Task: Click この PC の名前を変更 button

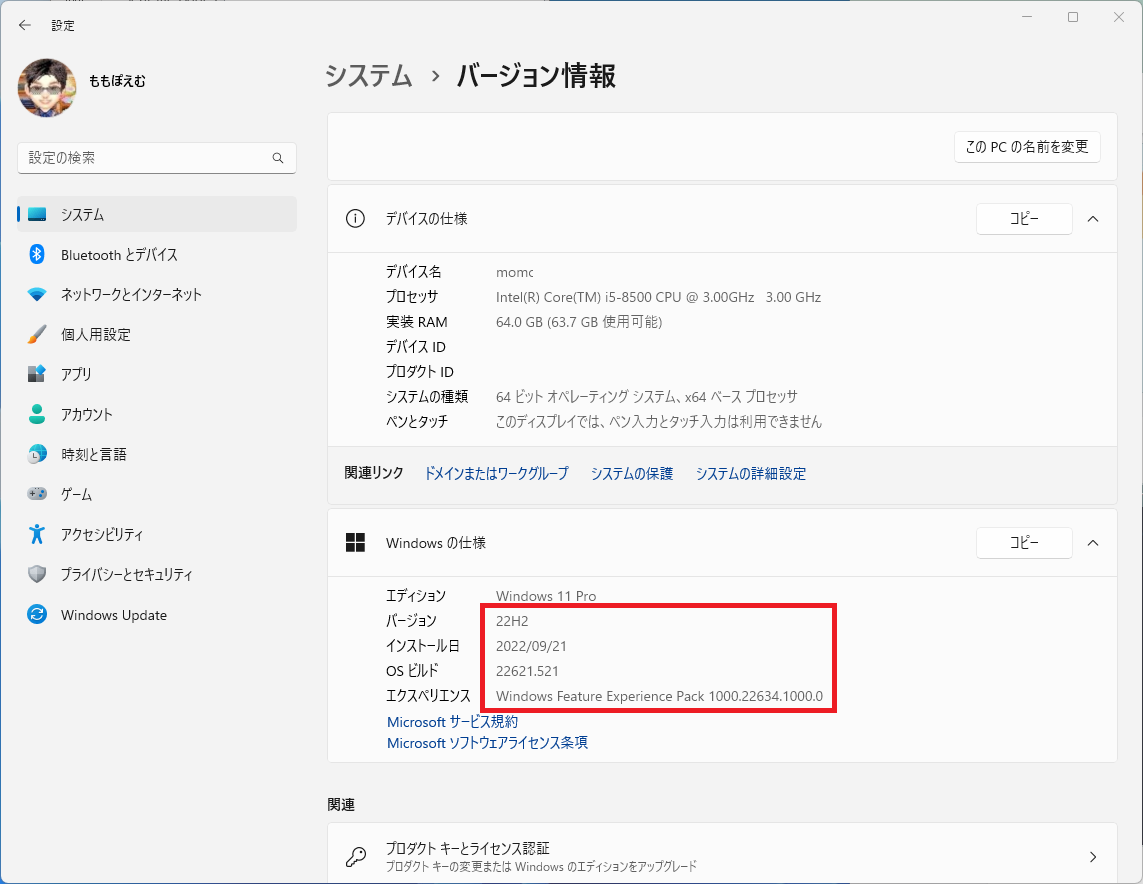Action: (x=1027, y=147)
